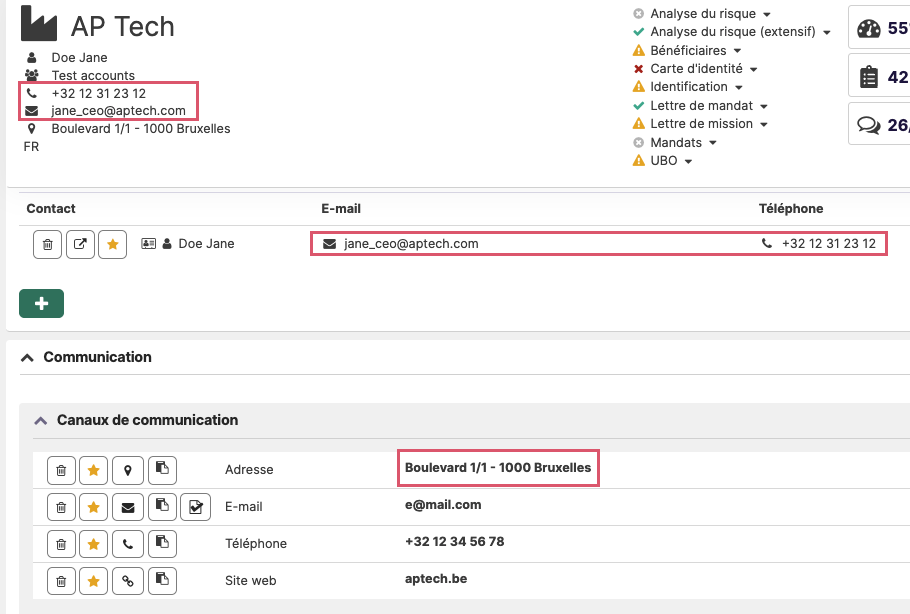Viewport: 910px width, 614px height.
Task: Toggle favorite star on Site web row
Action: coord(93,581)
